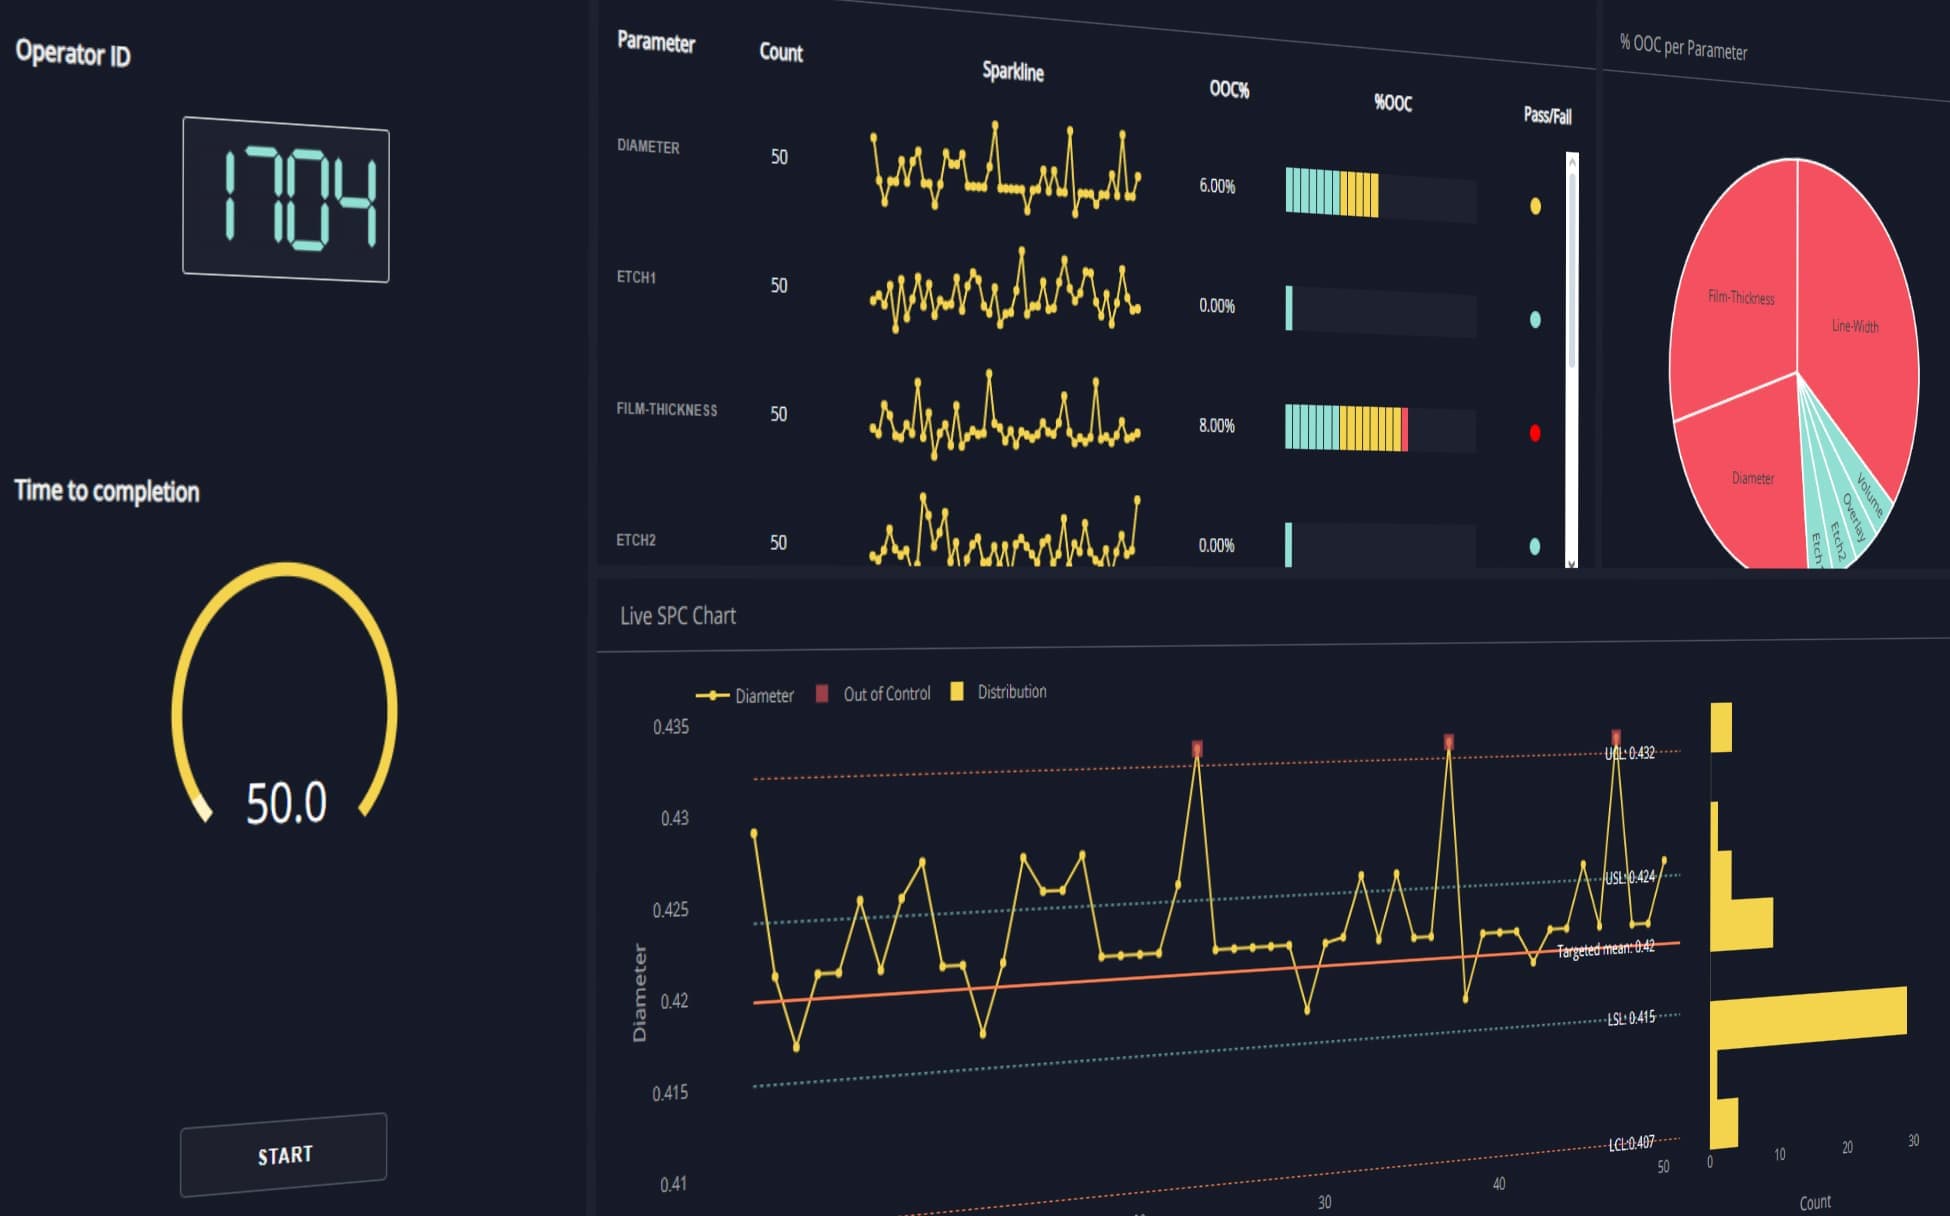This screenshot has width=1950, height=1216.
Task: Click the teal Pass/Fail dot for ETCH2
Action: click(1535, 546)
